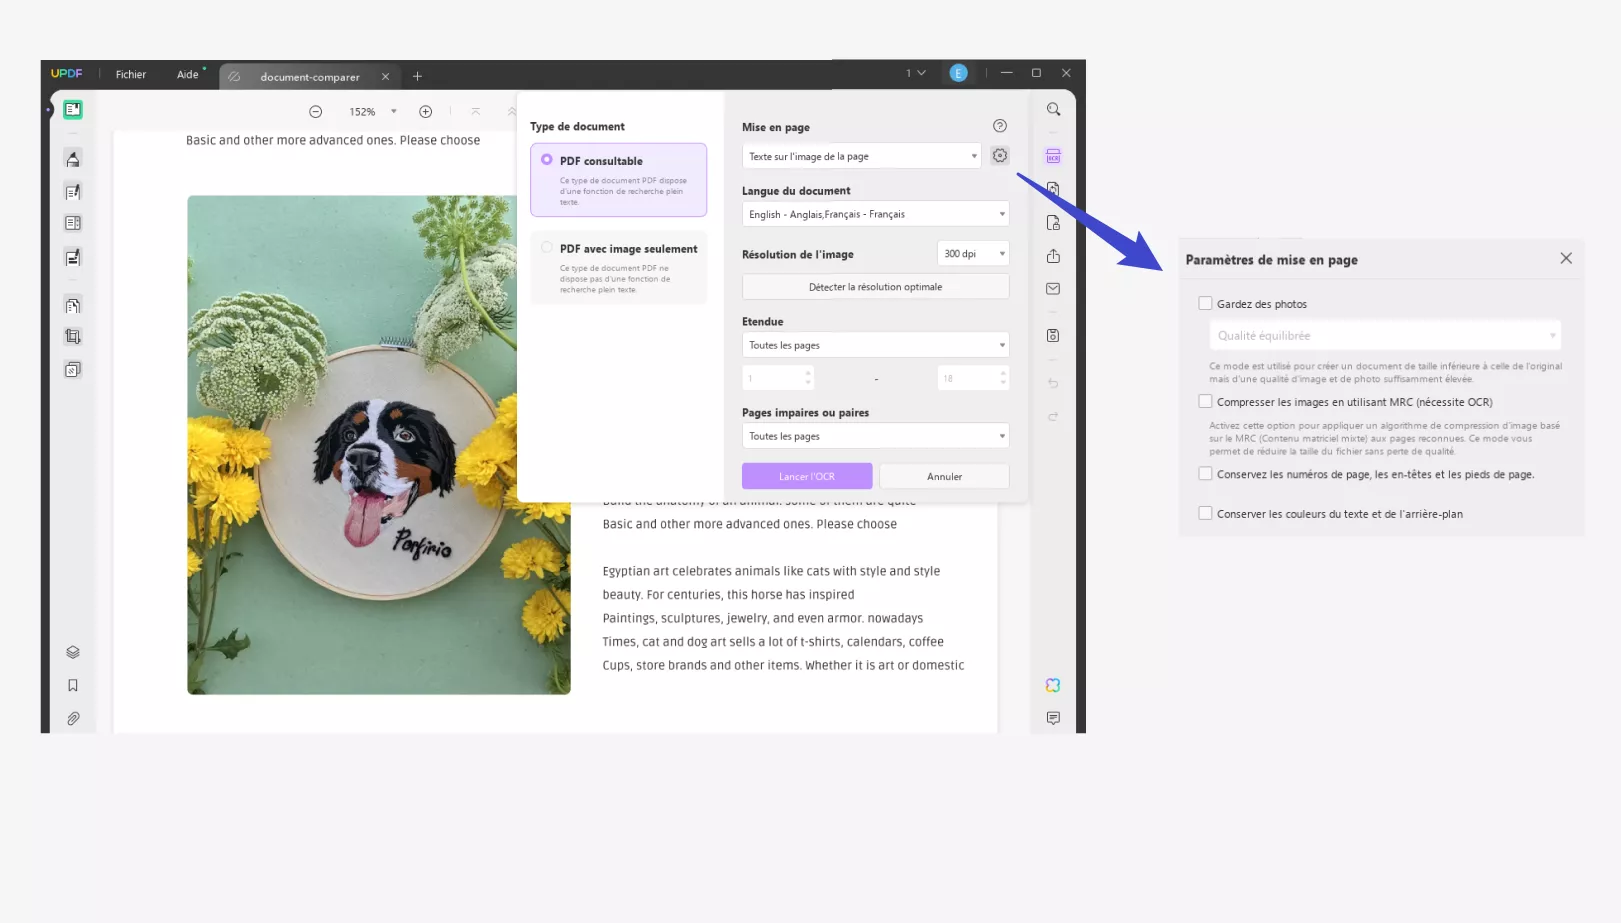This screenshot has height=923, width=1621.
Task: Jump to the first page arrow
Action: pos(476,112)
